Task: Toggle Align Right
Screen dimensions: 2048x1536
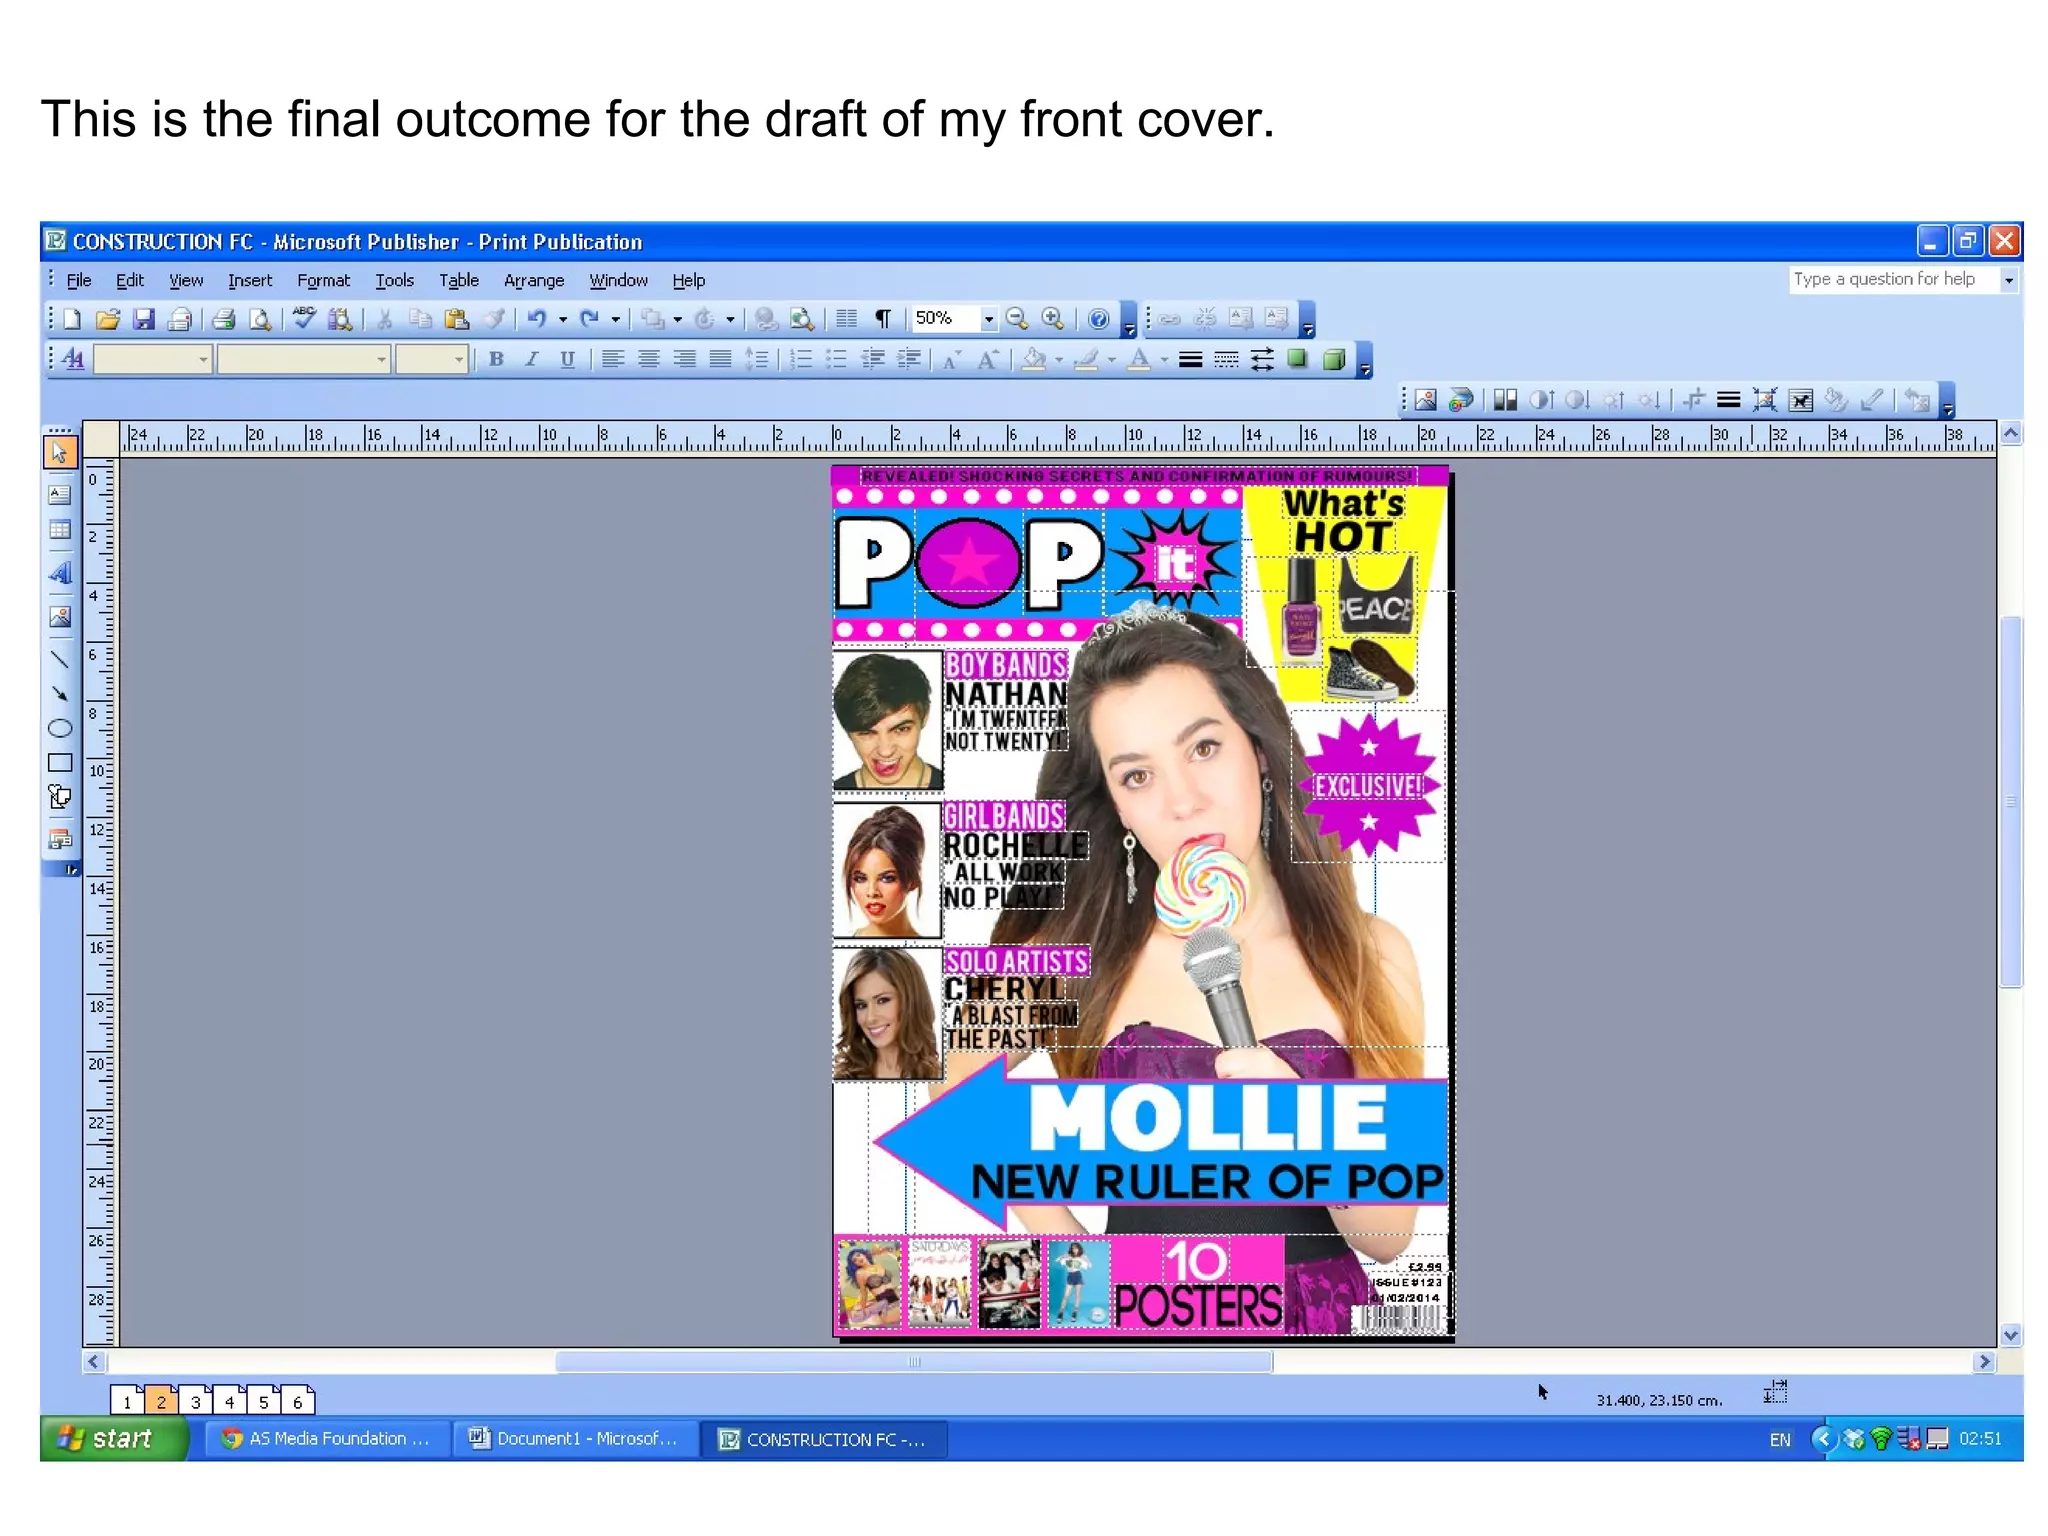Action: pyautogui.click(x=684, y=359)
